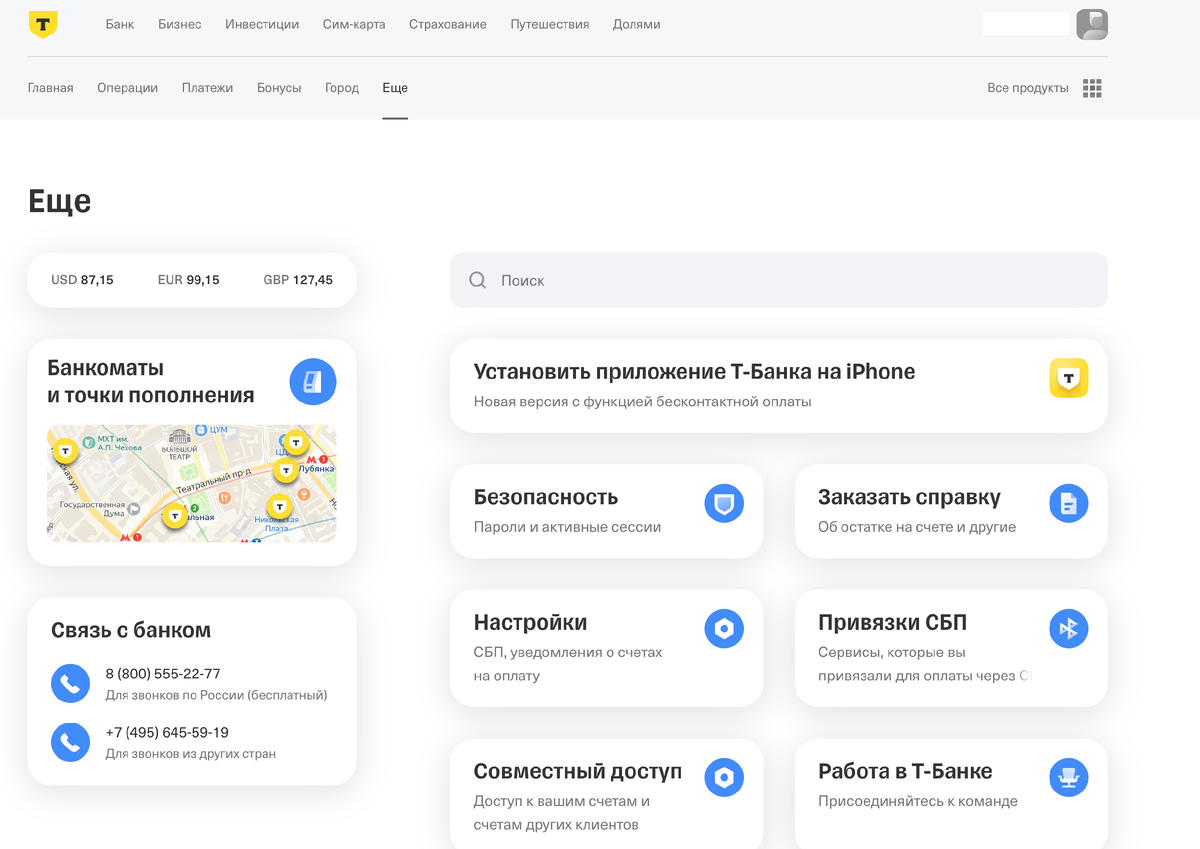1200x849 pixels.
Task: Click the СБП icon on Привязки СБП
Action: click(x=1068, y=628)
